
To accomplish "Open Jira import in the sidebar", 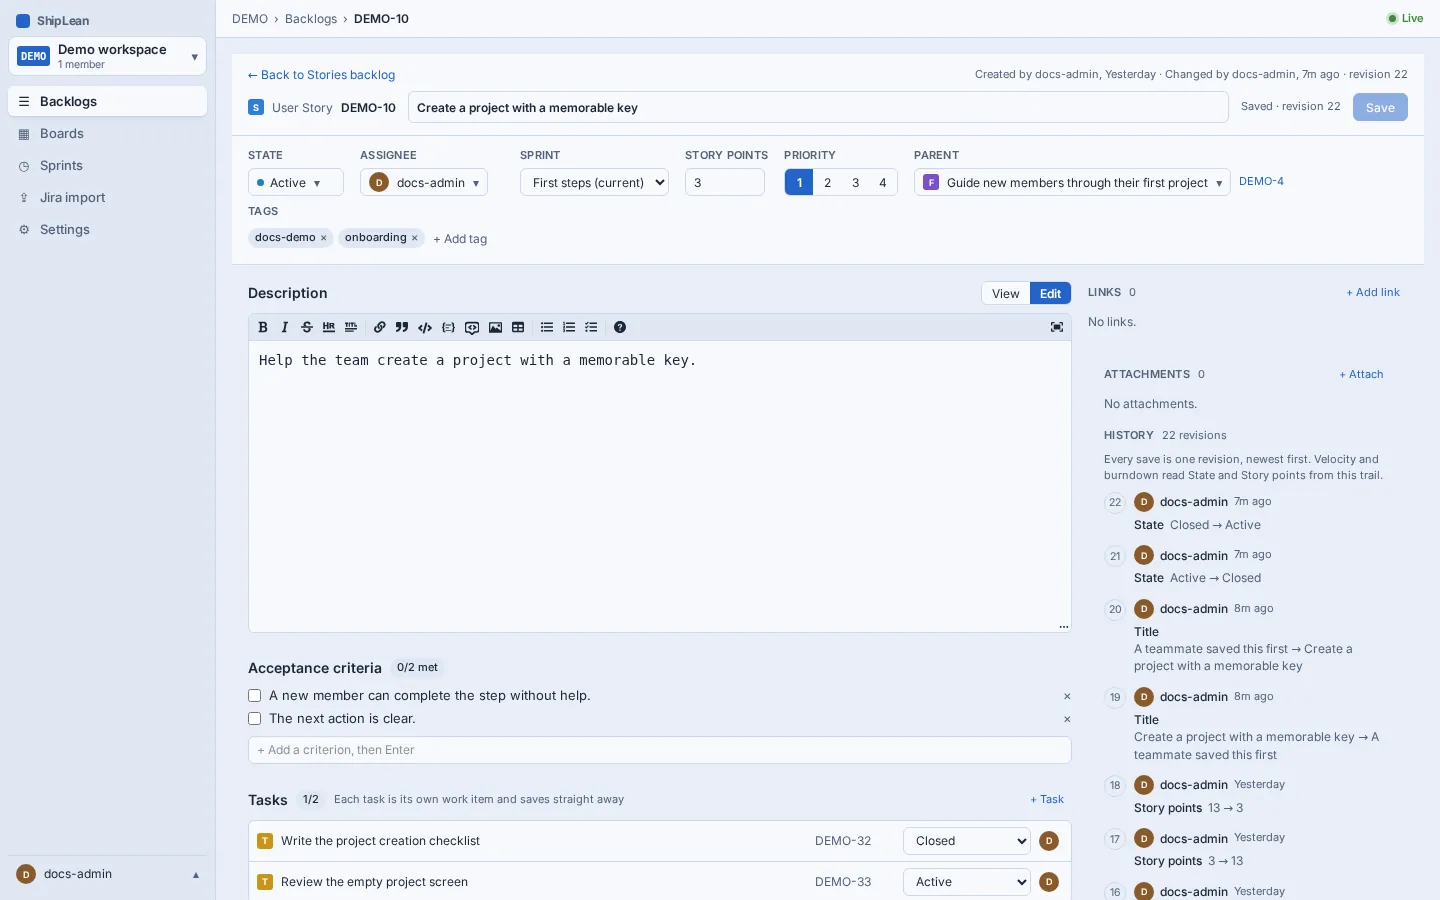I will click(x=107, y=197).
